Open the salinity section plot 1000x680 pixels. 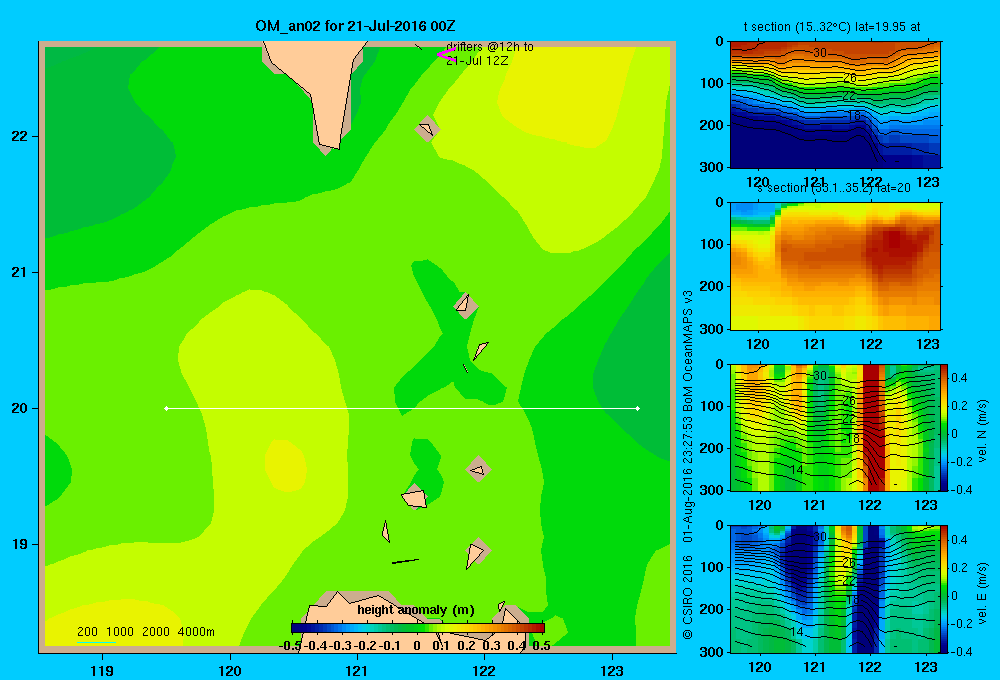(835, 266)
